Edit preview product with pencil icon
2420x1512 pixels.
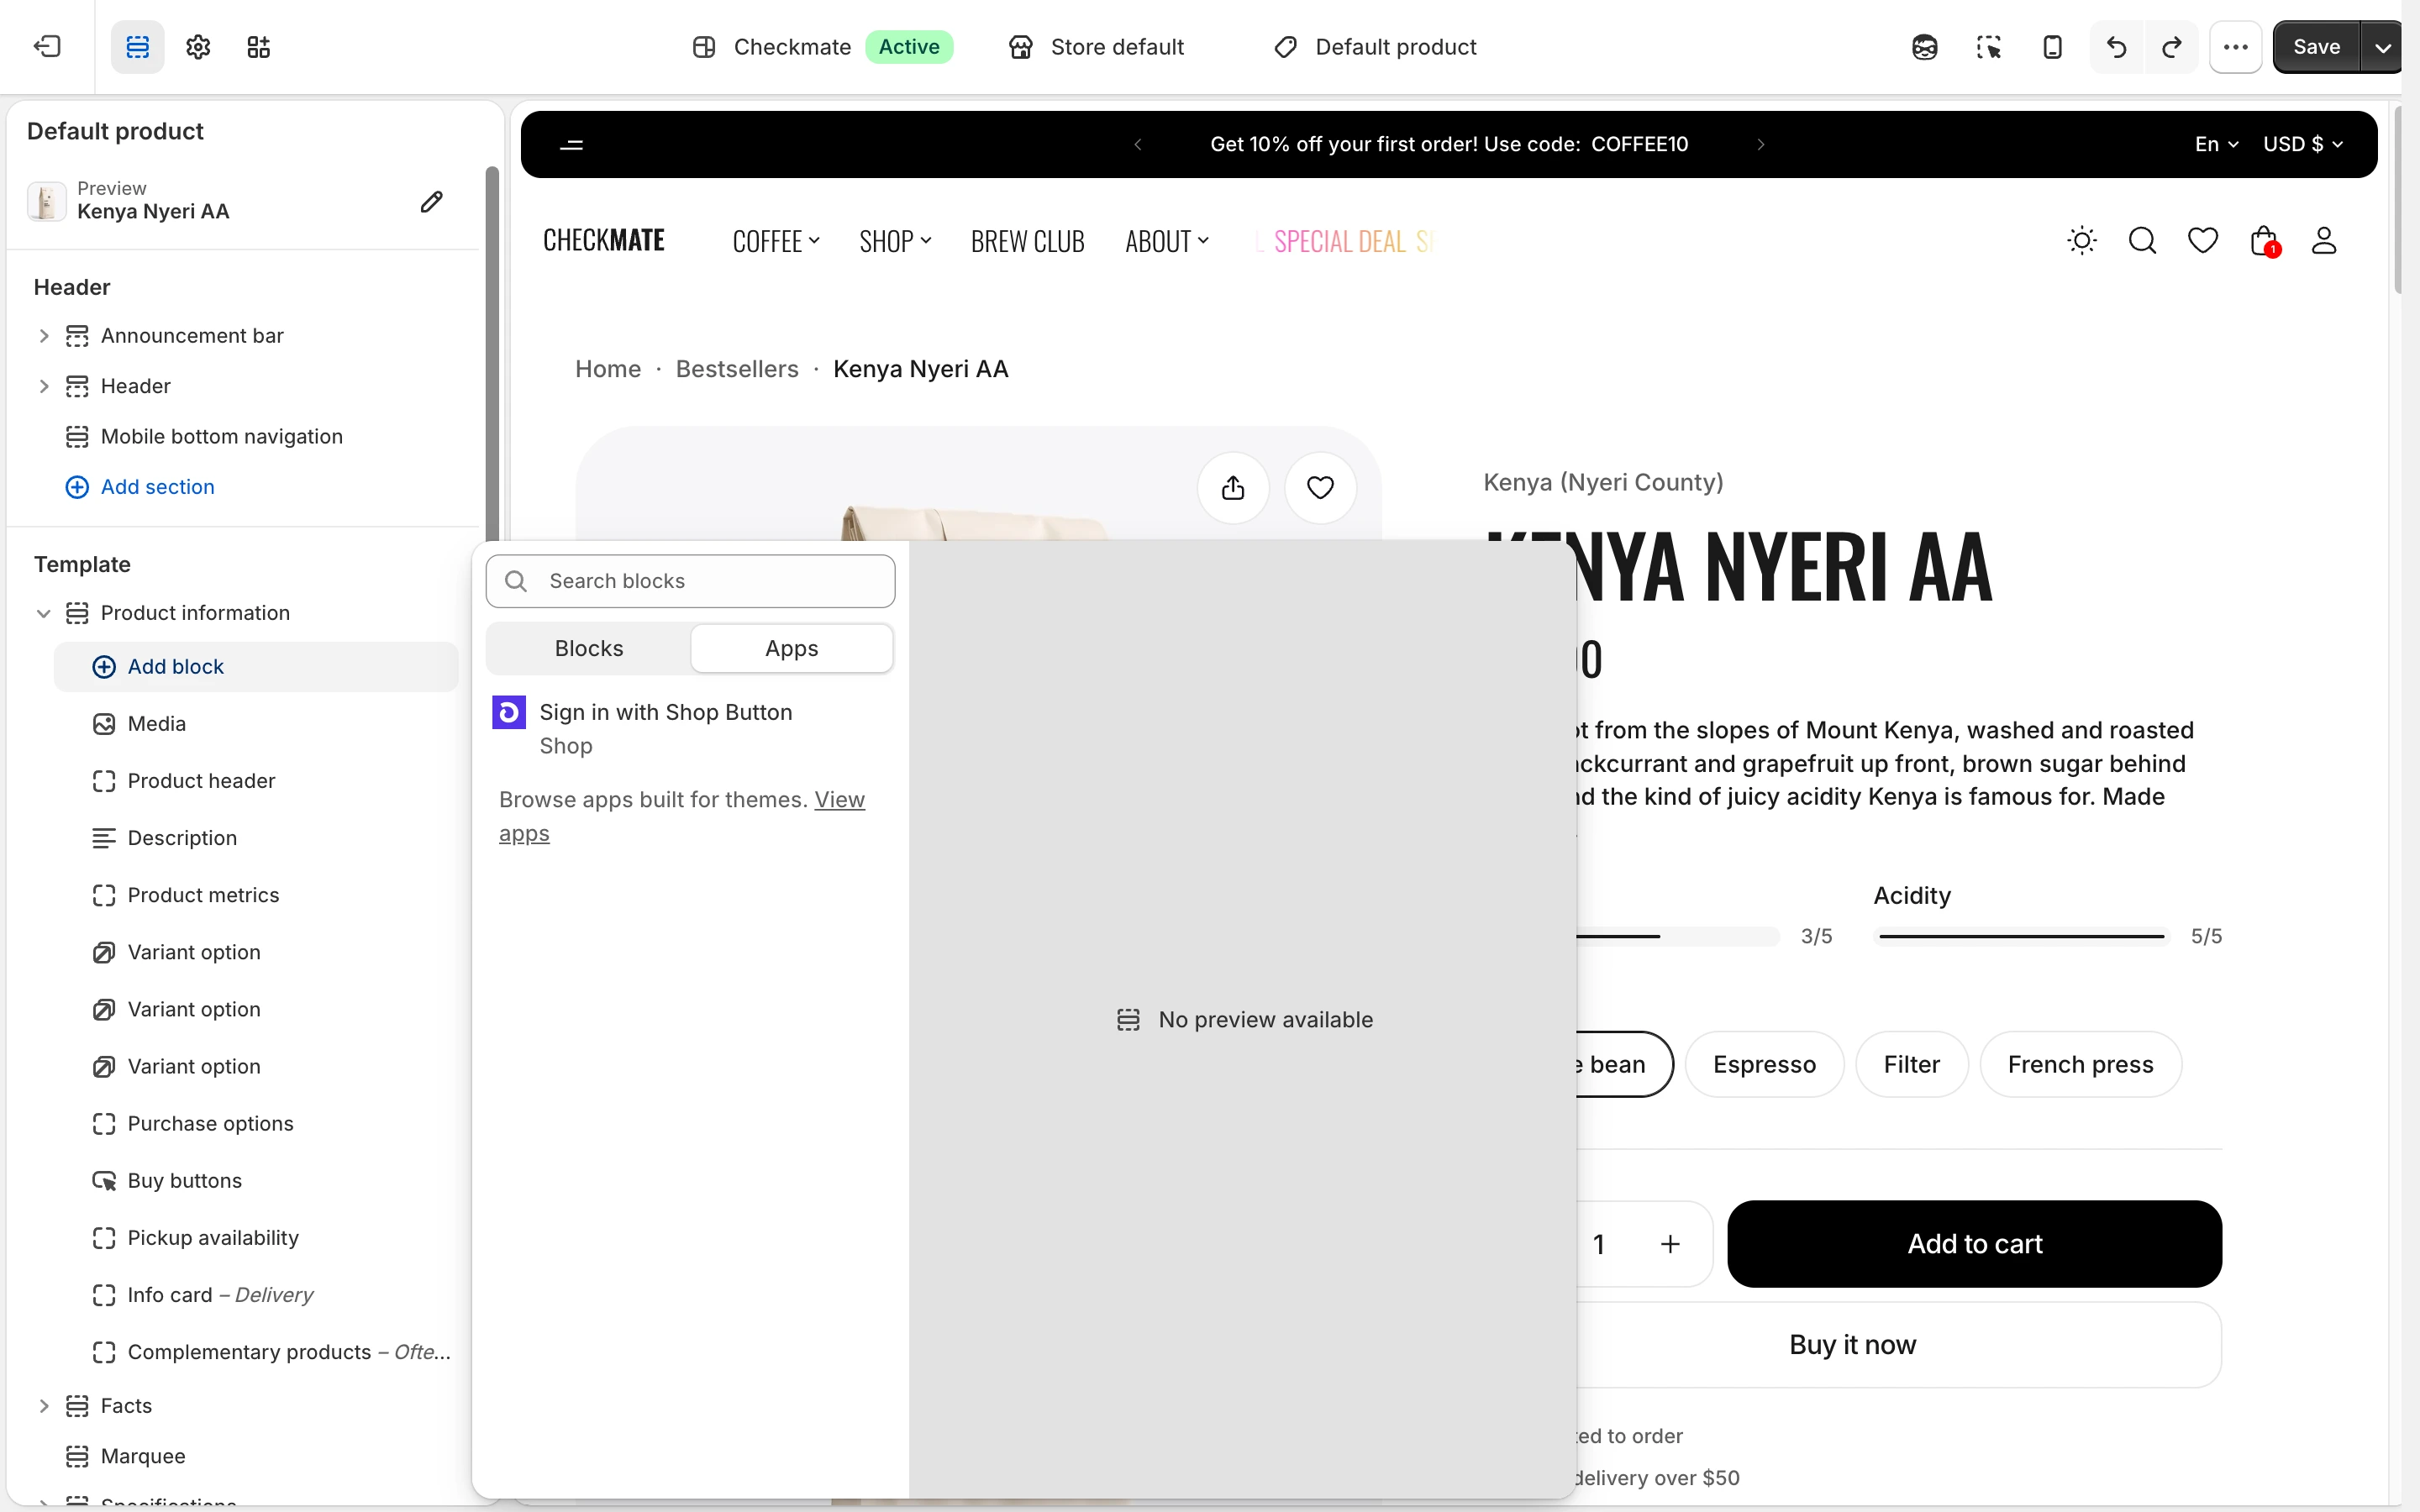click(431, 202)
